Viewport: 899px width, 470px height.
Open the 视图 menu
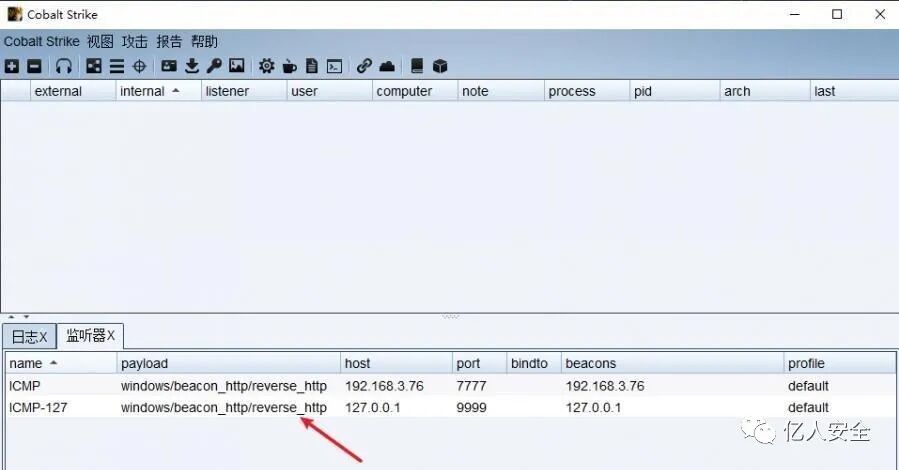click(100, 41)
